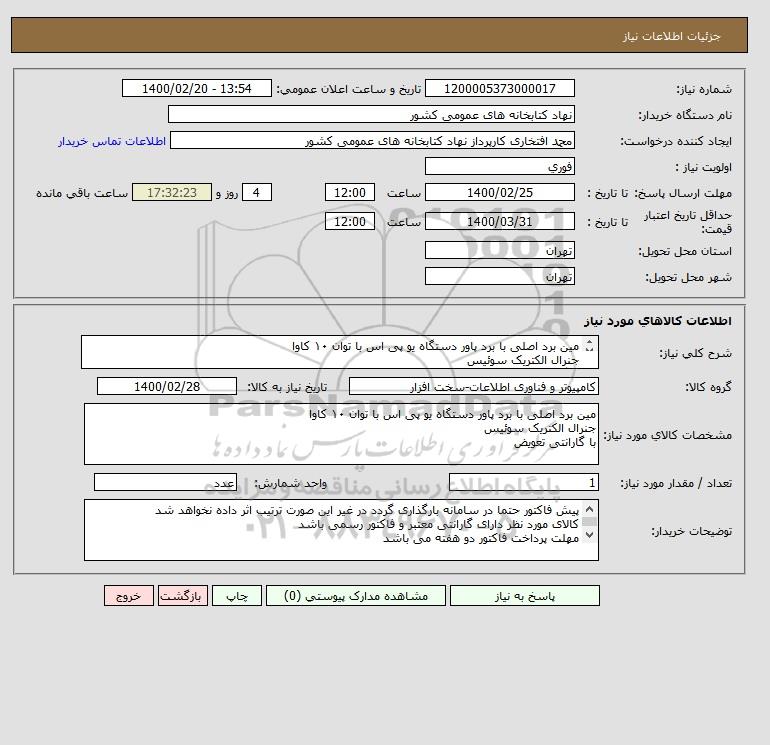Click label توضیحات خریدار
Image resolution: width=770 pixels, height=745 pixels.
point(691,531)
